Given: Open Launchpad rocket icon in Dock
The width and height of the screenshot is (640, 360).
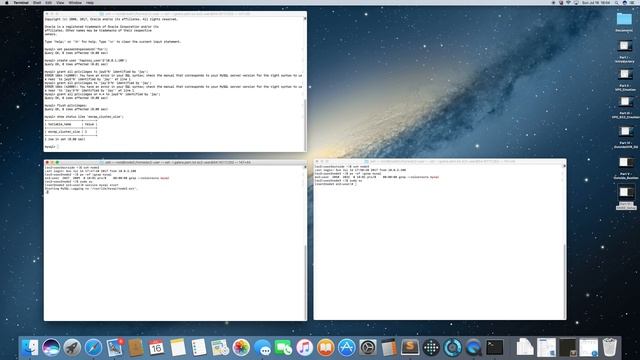Looking at the screenshot, I should pos(72,348).
